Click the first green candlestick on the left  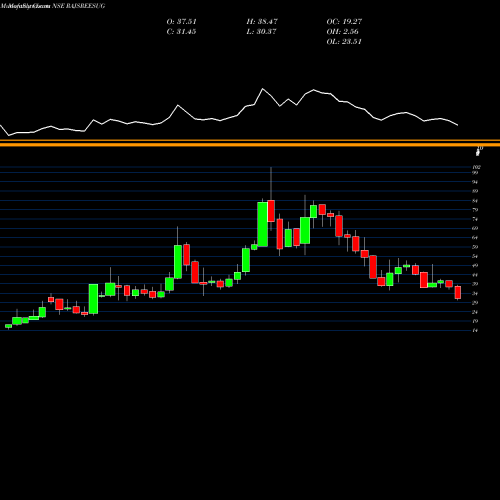point(8,326)
